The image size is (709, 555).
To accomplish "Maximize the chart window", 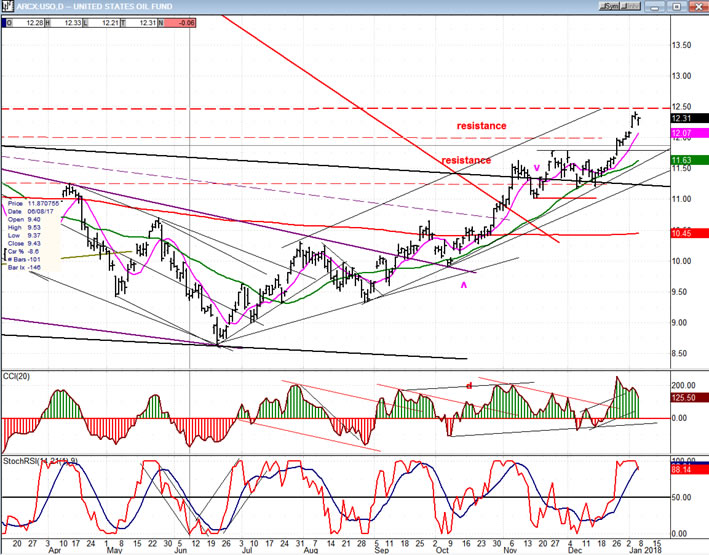I will point(676,7).
